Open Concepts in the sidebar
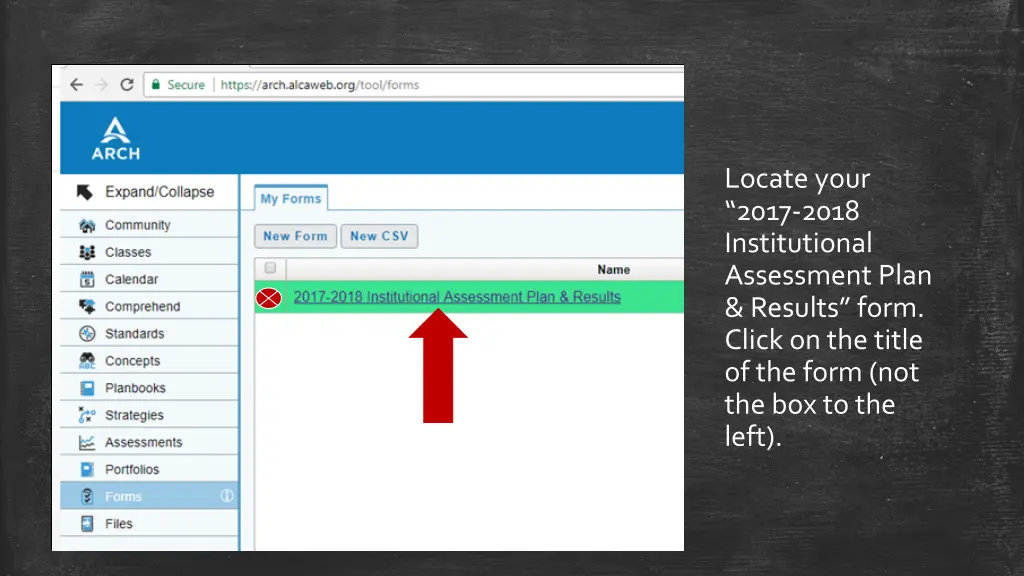1024x576 pixels. pos(149,361)
